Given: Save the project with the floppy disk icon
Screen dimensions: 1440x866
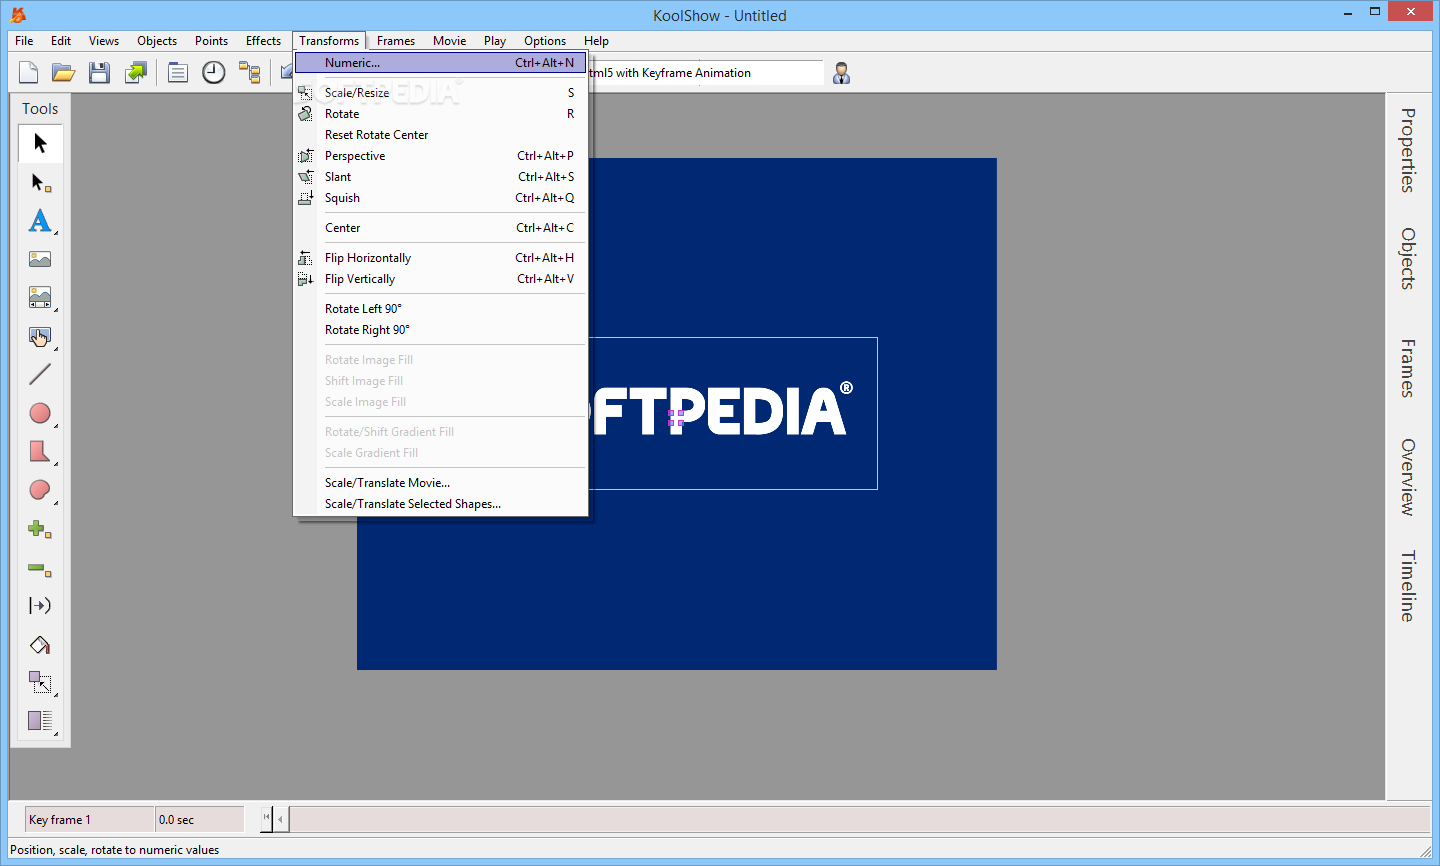Looking at the screenshot, I should [x=99, y=72].
